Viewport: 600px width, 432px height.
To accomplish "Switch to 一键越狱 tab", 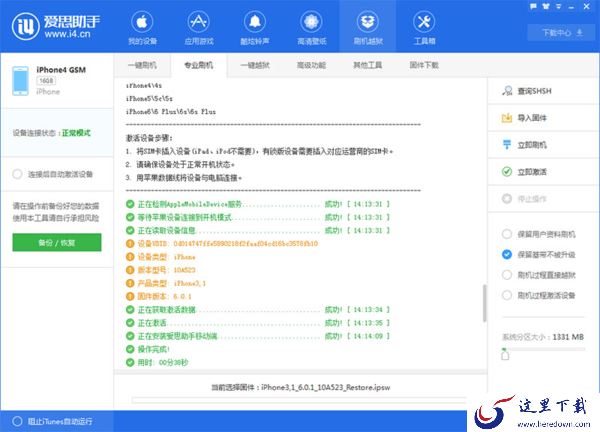I will 255,65.
